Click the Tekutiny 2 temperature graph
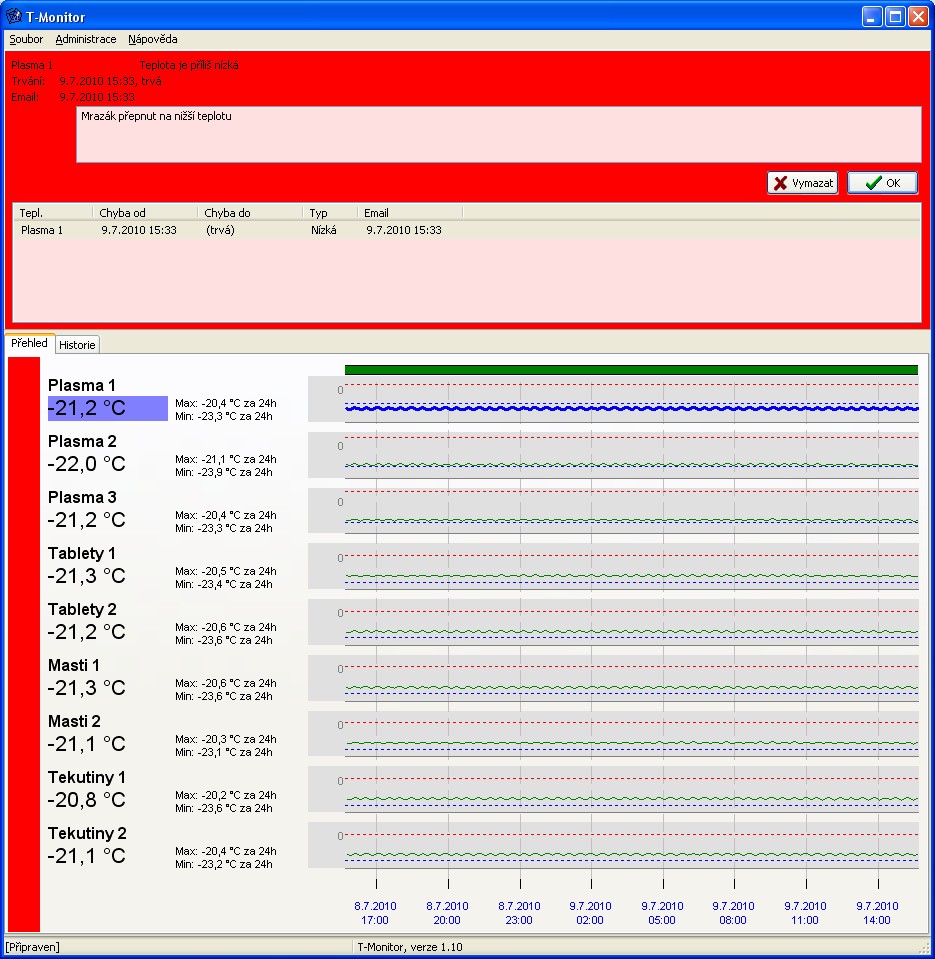This screenshot has width=935, height=959. [x=613, y=845]
